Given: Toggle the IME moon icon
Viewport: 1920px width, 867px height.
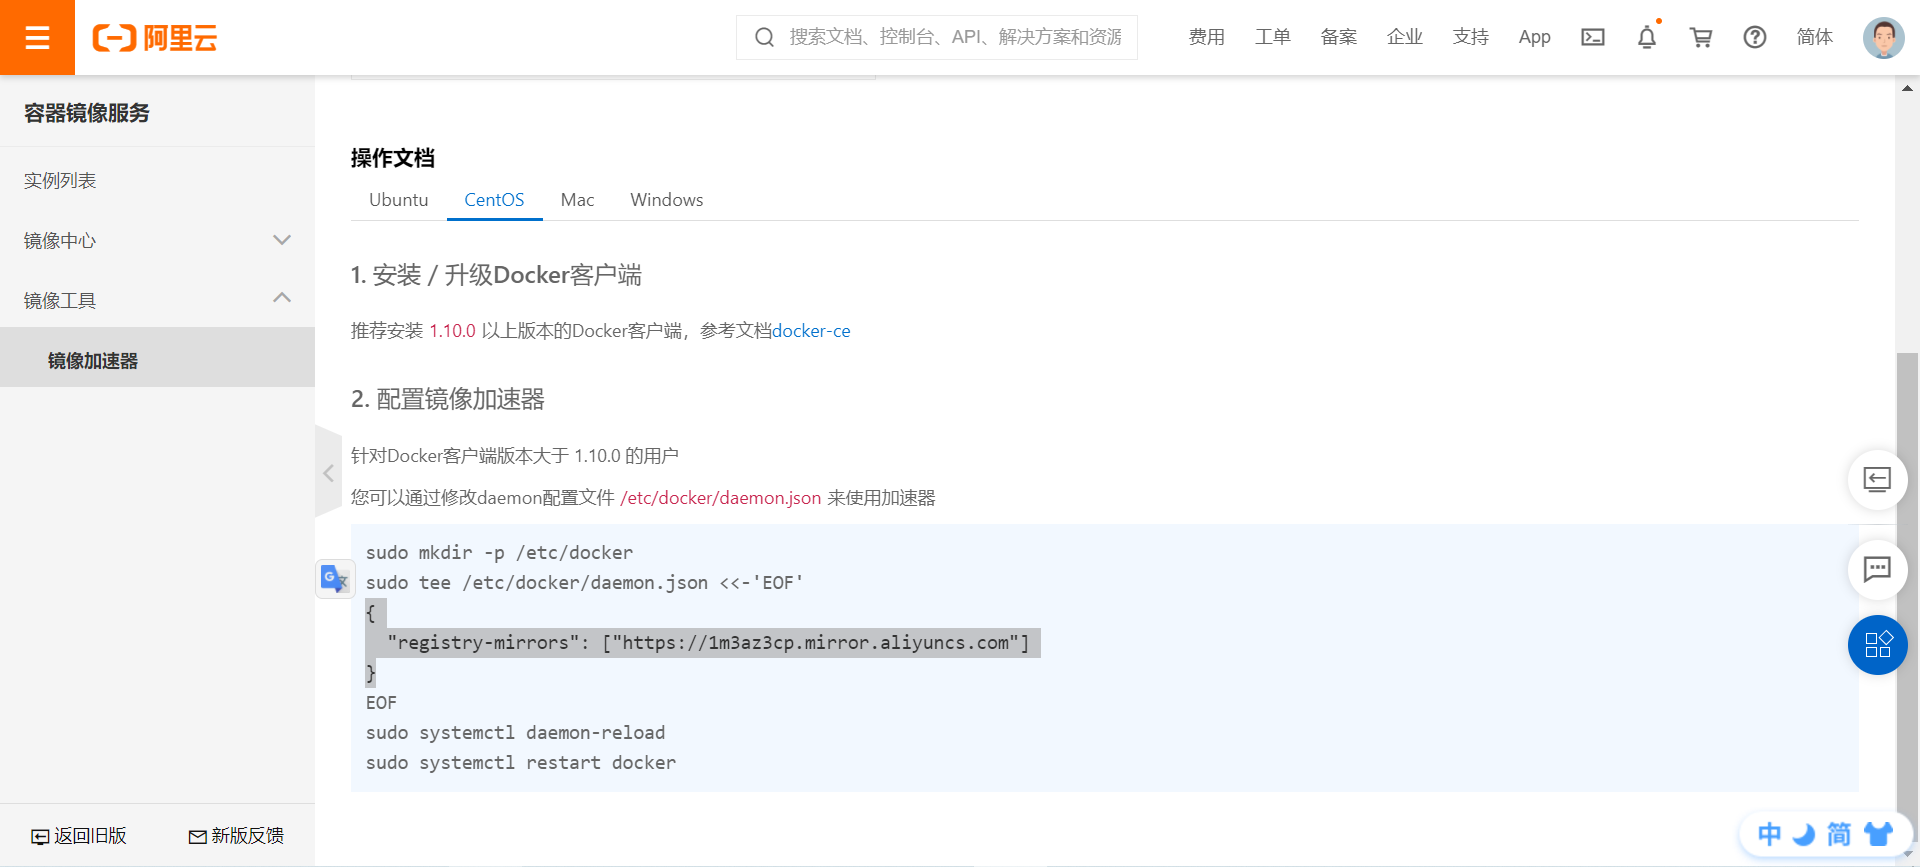Looking at the screenshot, I should click(1804, 834).
